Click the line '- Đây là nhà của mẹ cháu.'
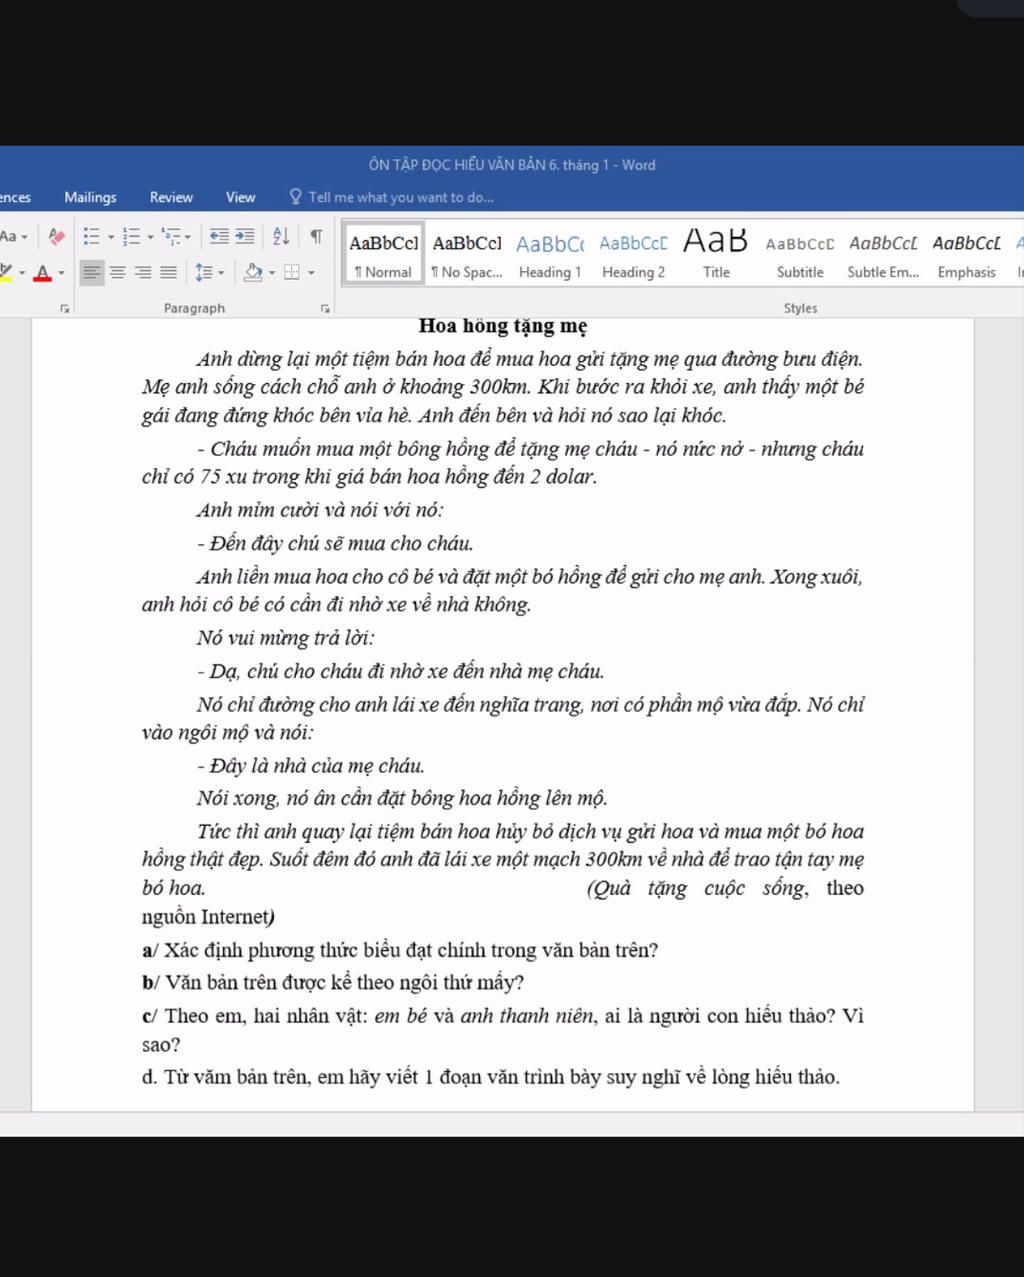1024x1277 pixels. coord(311,766)
